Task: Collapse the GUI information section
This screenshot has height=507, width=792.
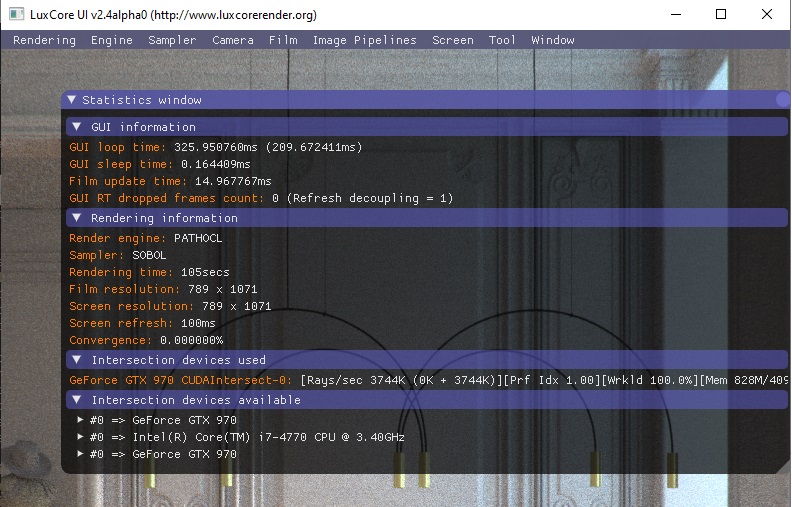Action: [77, 127]
